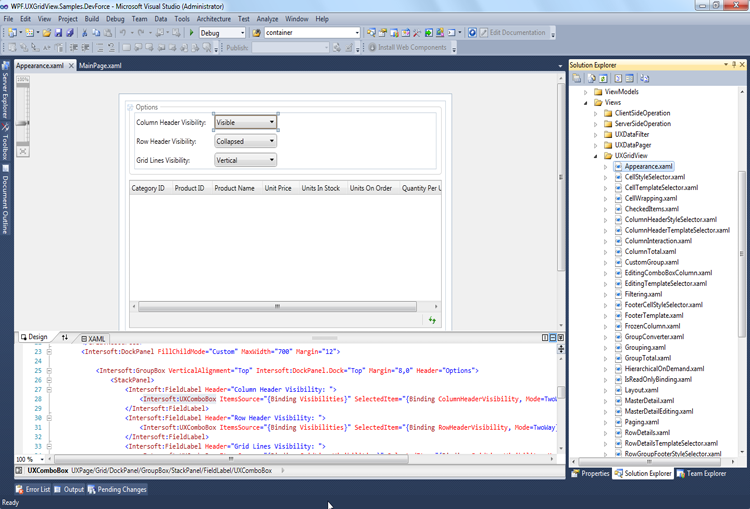
Task: Open the Column Header Visibility combo box
Action: click(245, 122)
